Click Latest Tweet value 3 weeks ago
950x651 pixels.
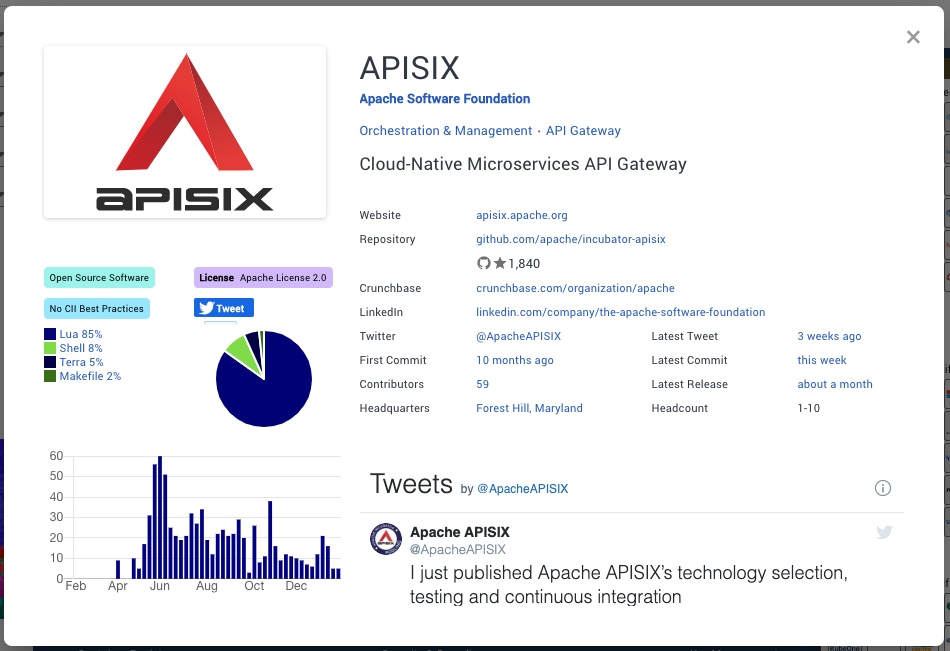coord(829,336)
